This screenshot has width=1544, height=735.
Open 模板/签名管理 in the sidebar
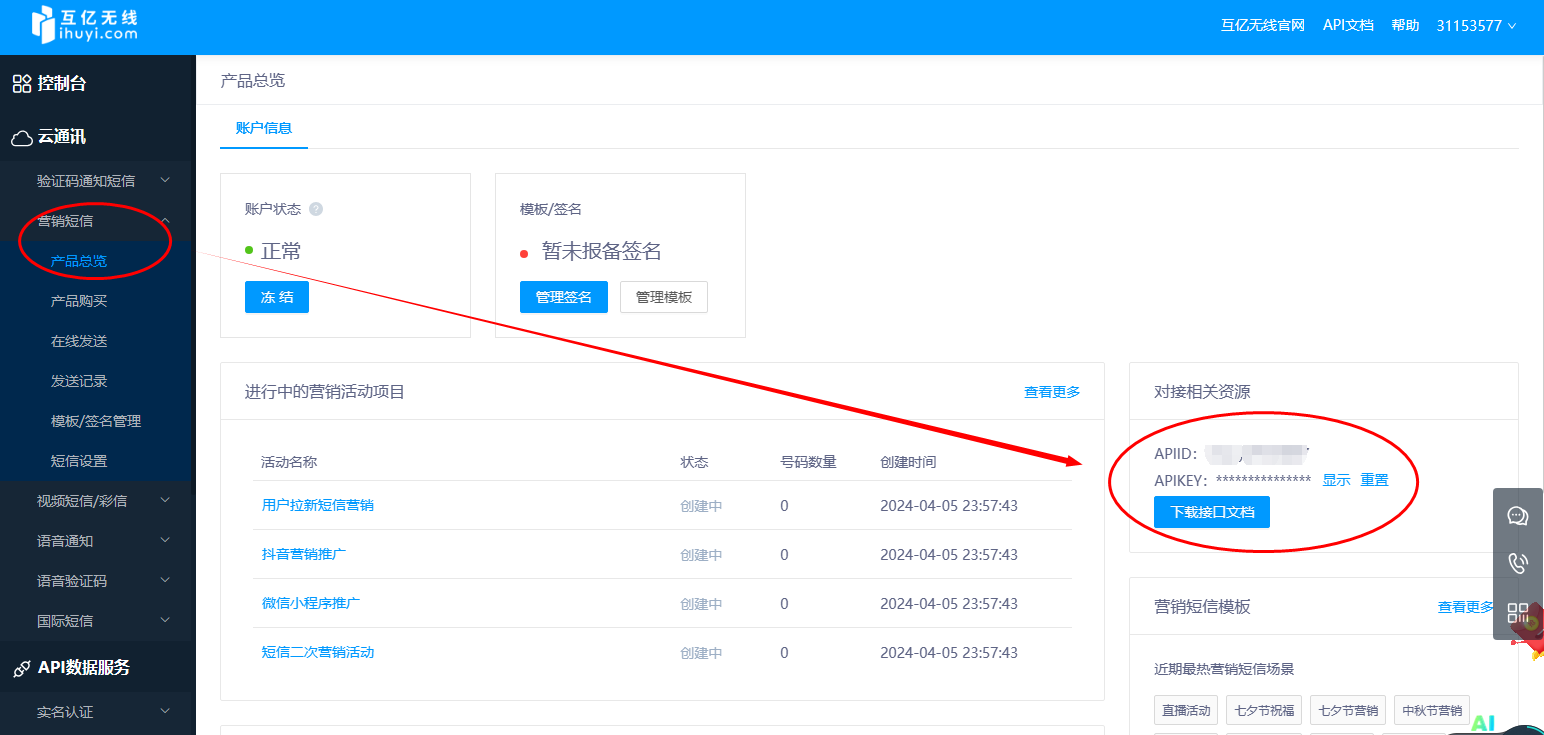(x=96, y=421)
